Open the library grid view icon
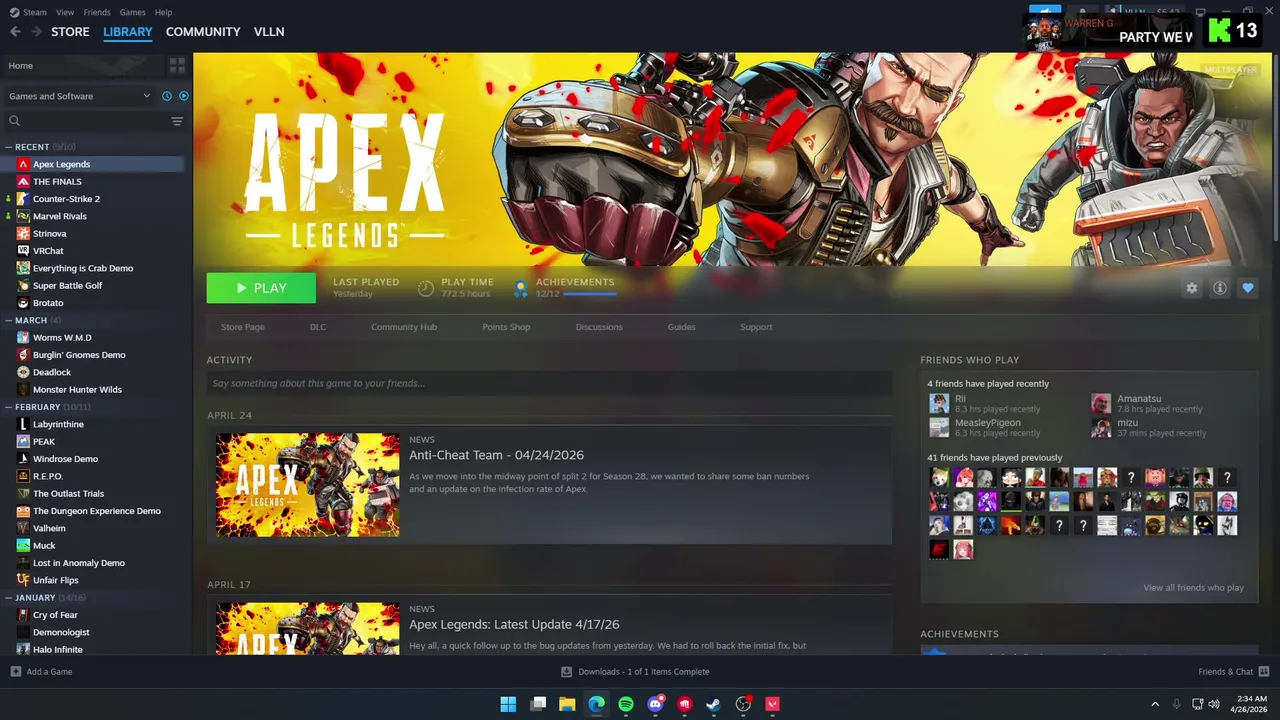 point(177,65)
